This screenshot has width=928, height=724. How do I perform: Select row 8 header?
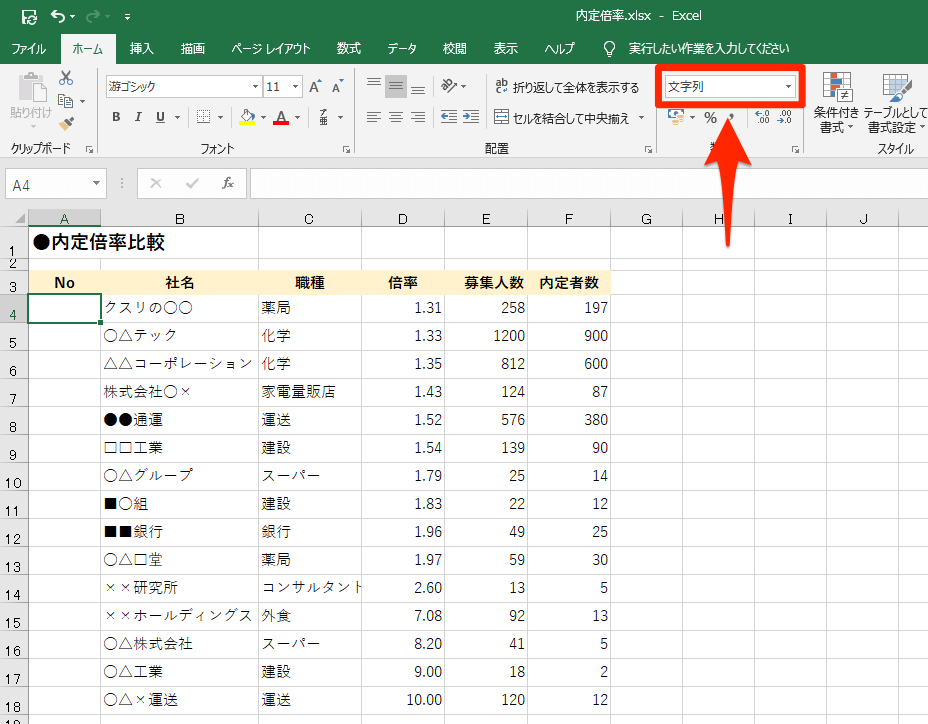click(14, 420)
